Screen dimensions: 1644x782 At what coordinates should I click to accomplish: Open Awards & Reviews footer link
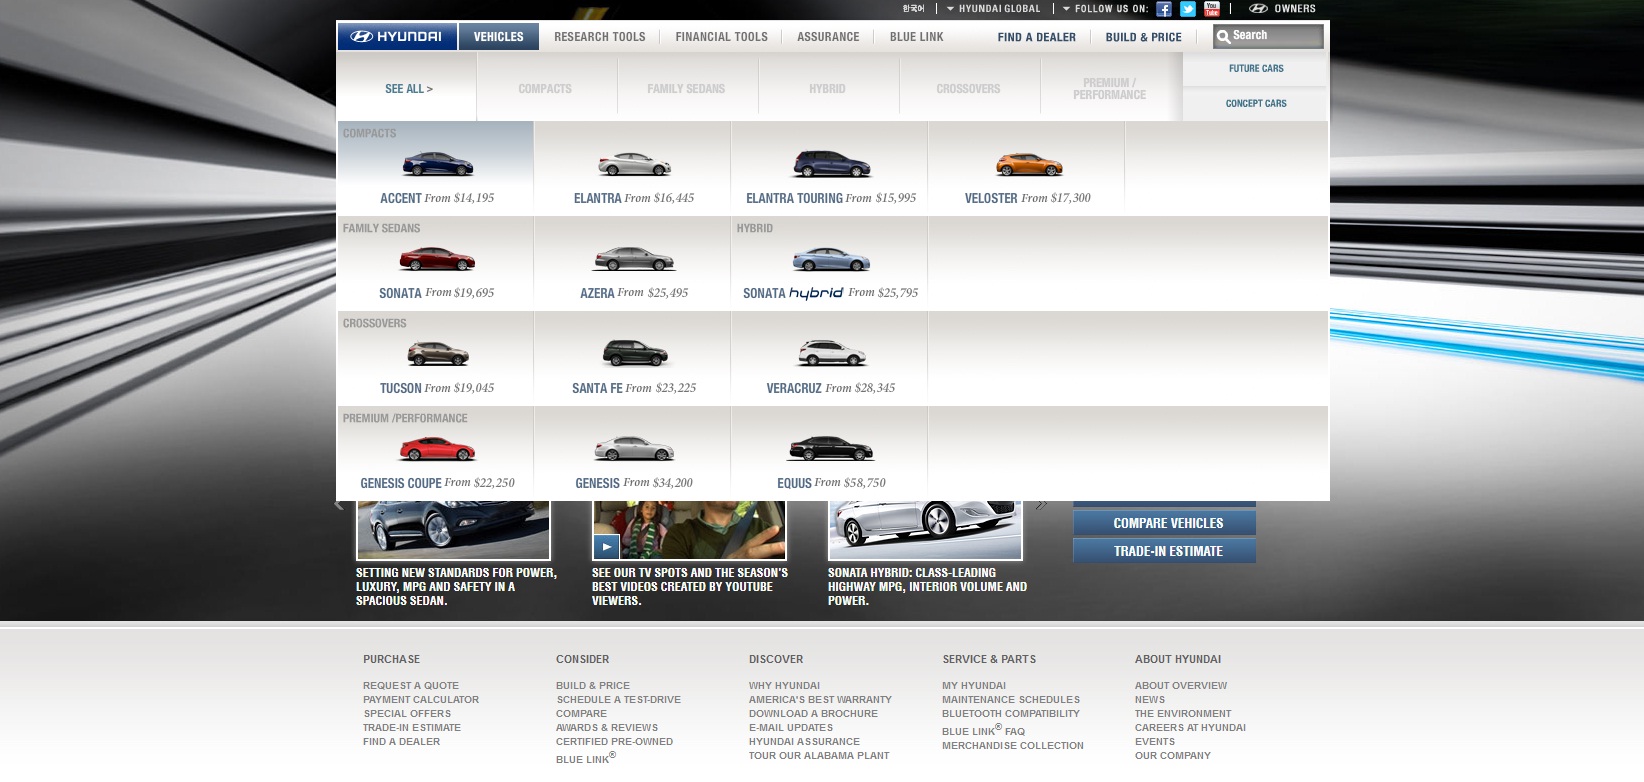607,728
